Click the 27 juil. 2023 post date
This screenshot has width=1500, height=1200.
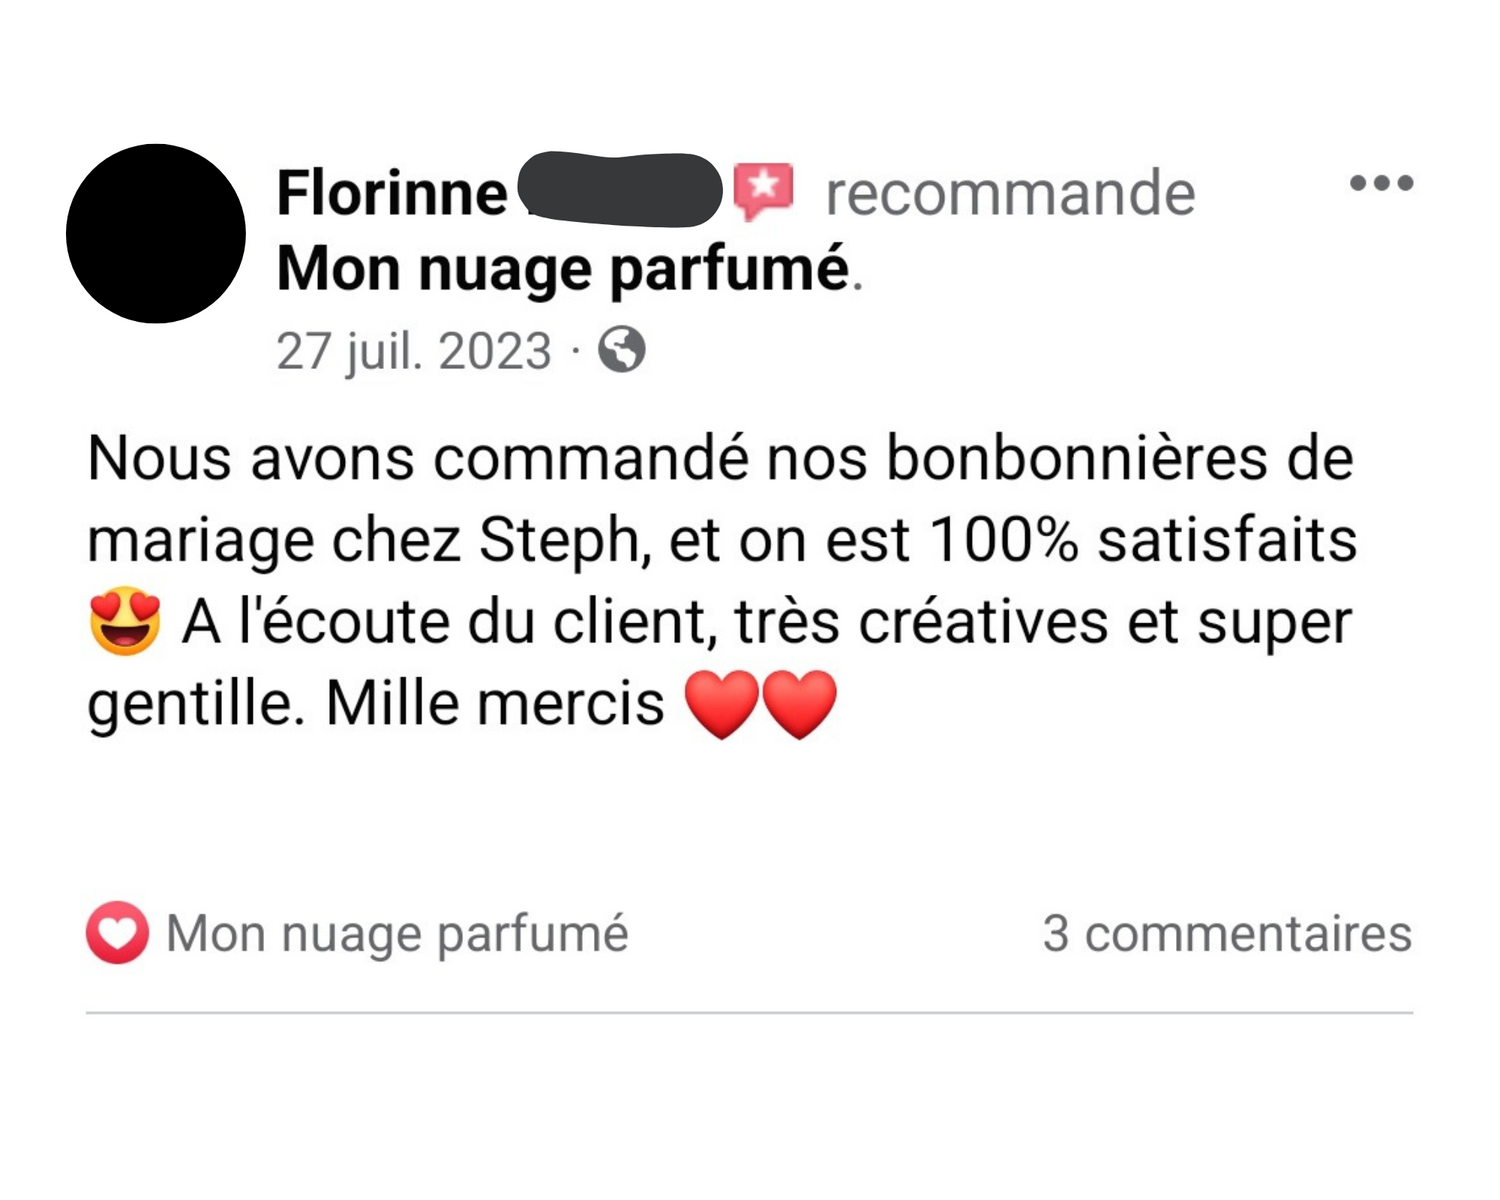[x=414, y=351]
